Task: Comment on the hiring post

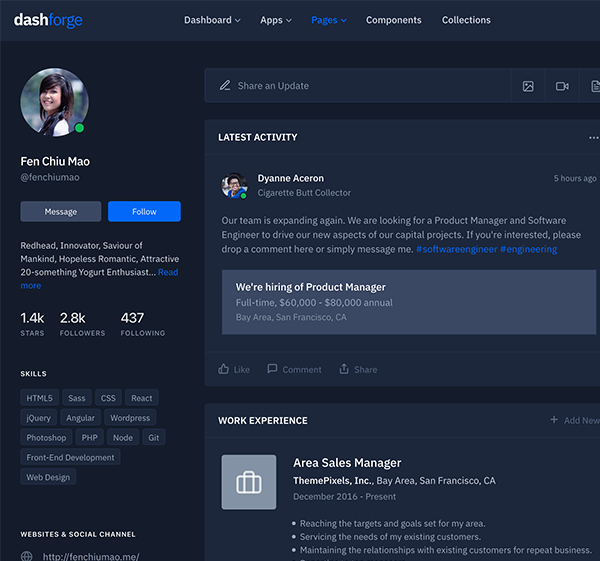Action: click(294, 369)
